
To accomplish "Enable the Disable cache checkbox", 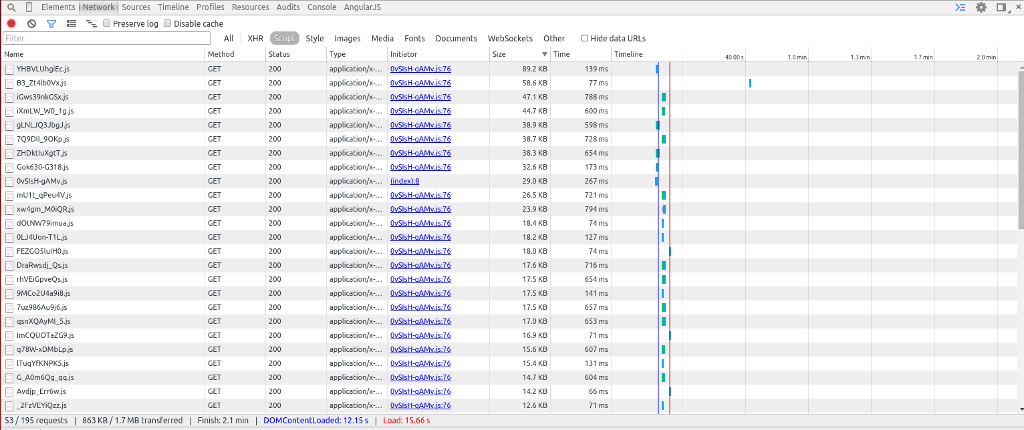I will (167, 24).
